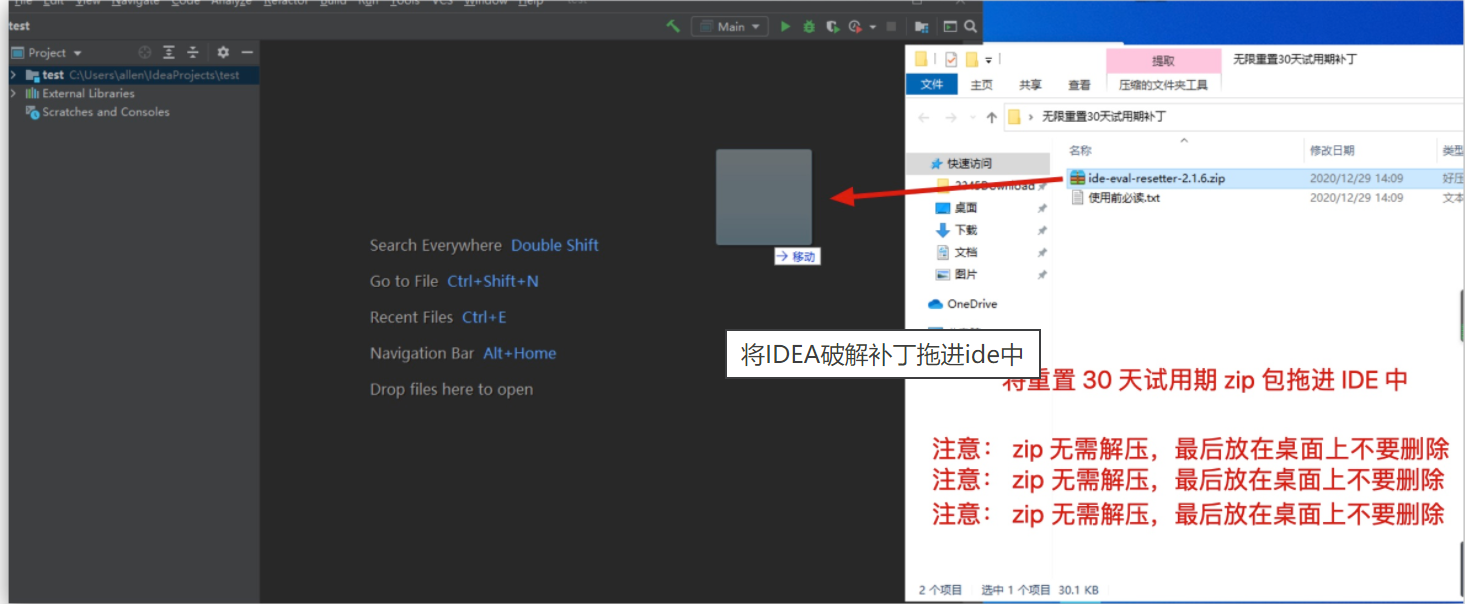This screenshot has height=604, width=1465.
Task: Click the Profiler run icon in toolbar
Action: pos(855,27)
